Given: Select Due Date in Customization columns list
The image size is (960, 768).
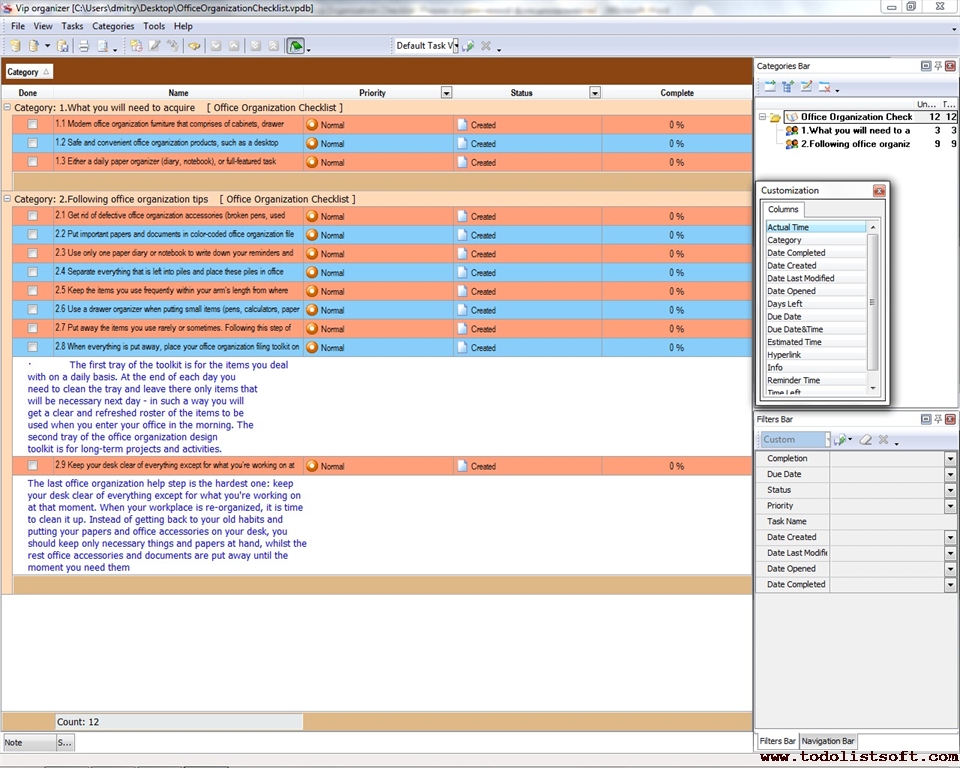Looking at the screenshot, I should (x=784, y=317).
